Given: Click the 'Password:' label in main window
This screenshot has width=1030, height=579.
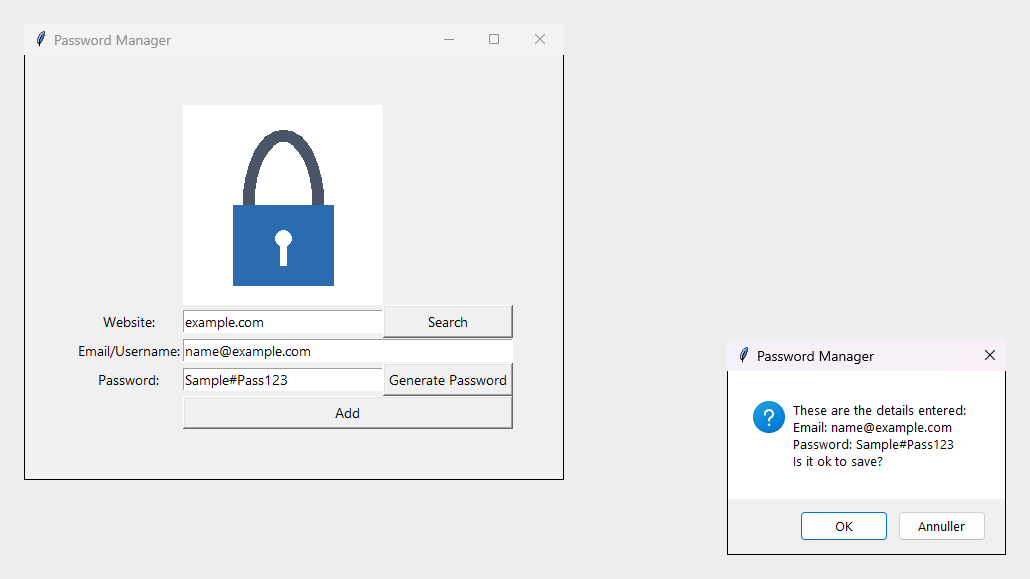Looking at the screenshot, I should pyautogui.click(x=129, y=381).
